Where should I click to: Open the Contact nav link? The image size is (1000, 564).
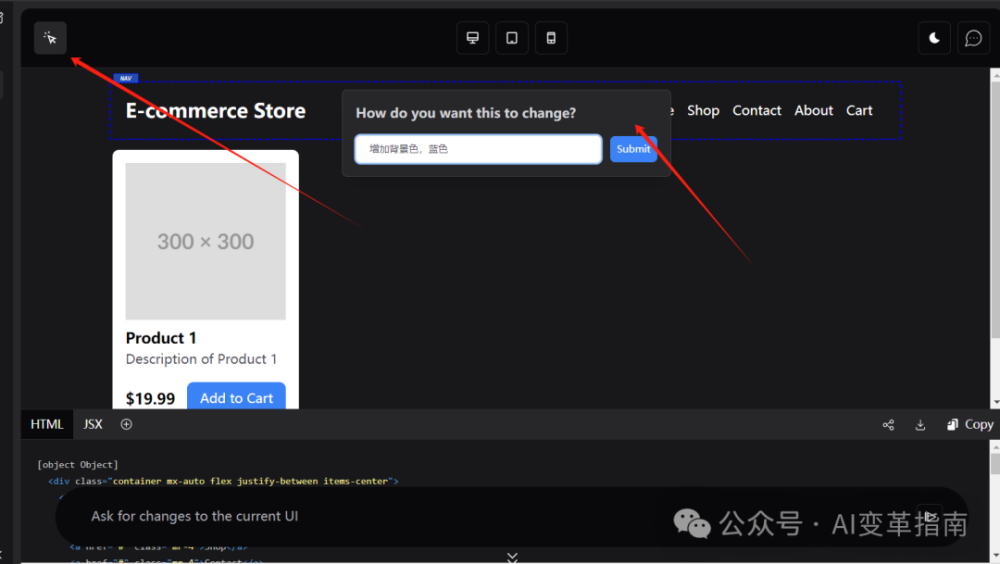coord(756,110)
